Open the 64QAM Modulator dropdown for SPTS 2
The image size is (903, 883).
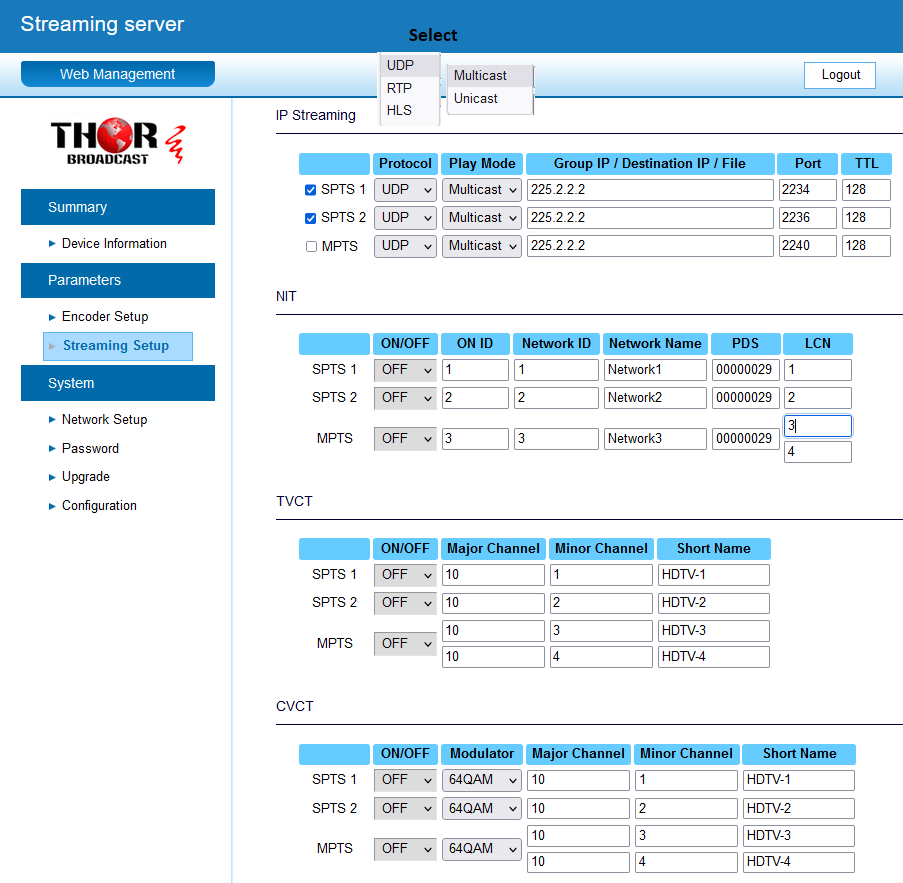coord(481,808)
